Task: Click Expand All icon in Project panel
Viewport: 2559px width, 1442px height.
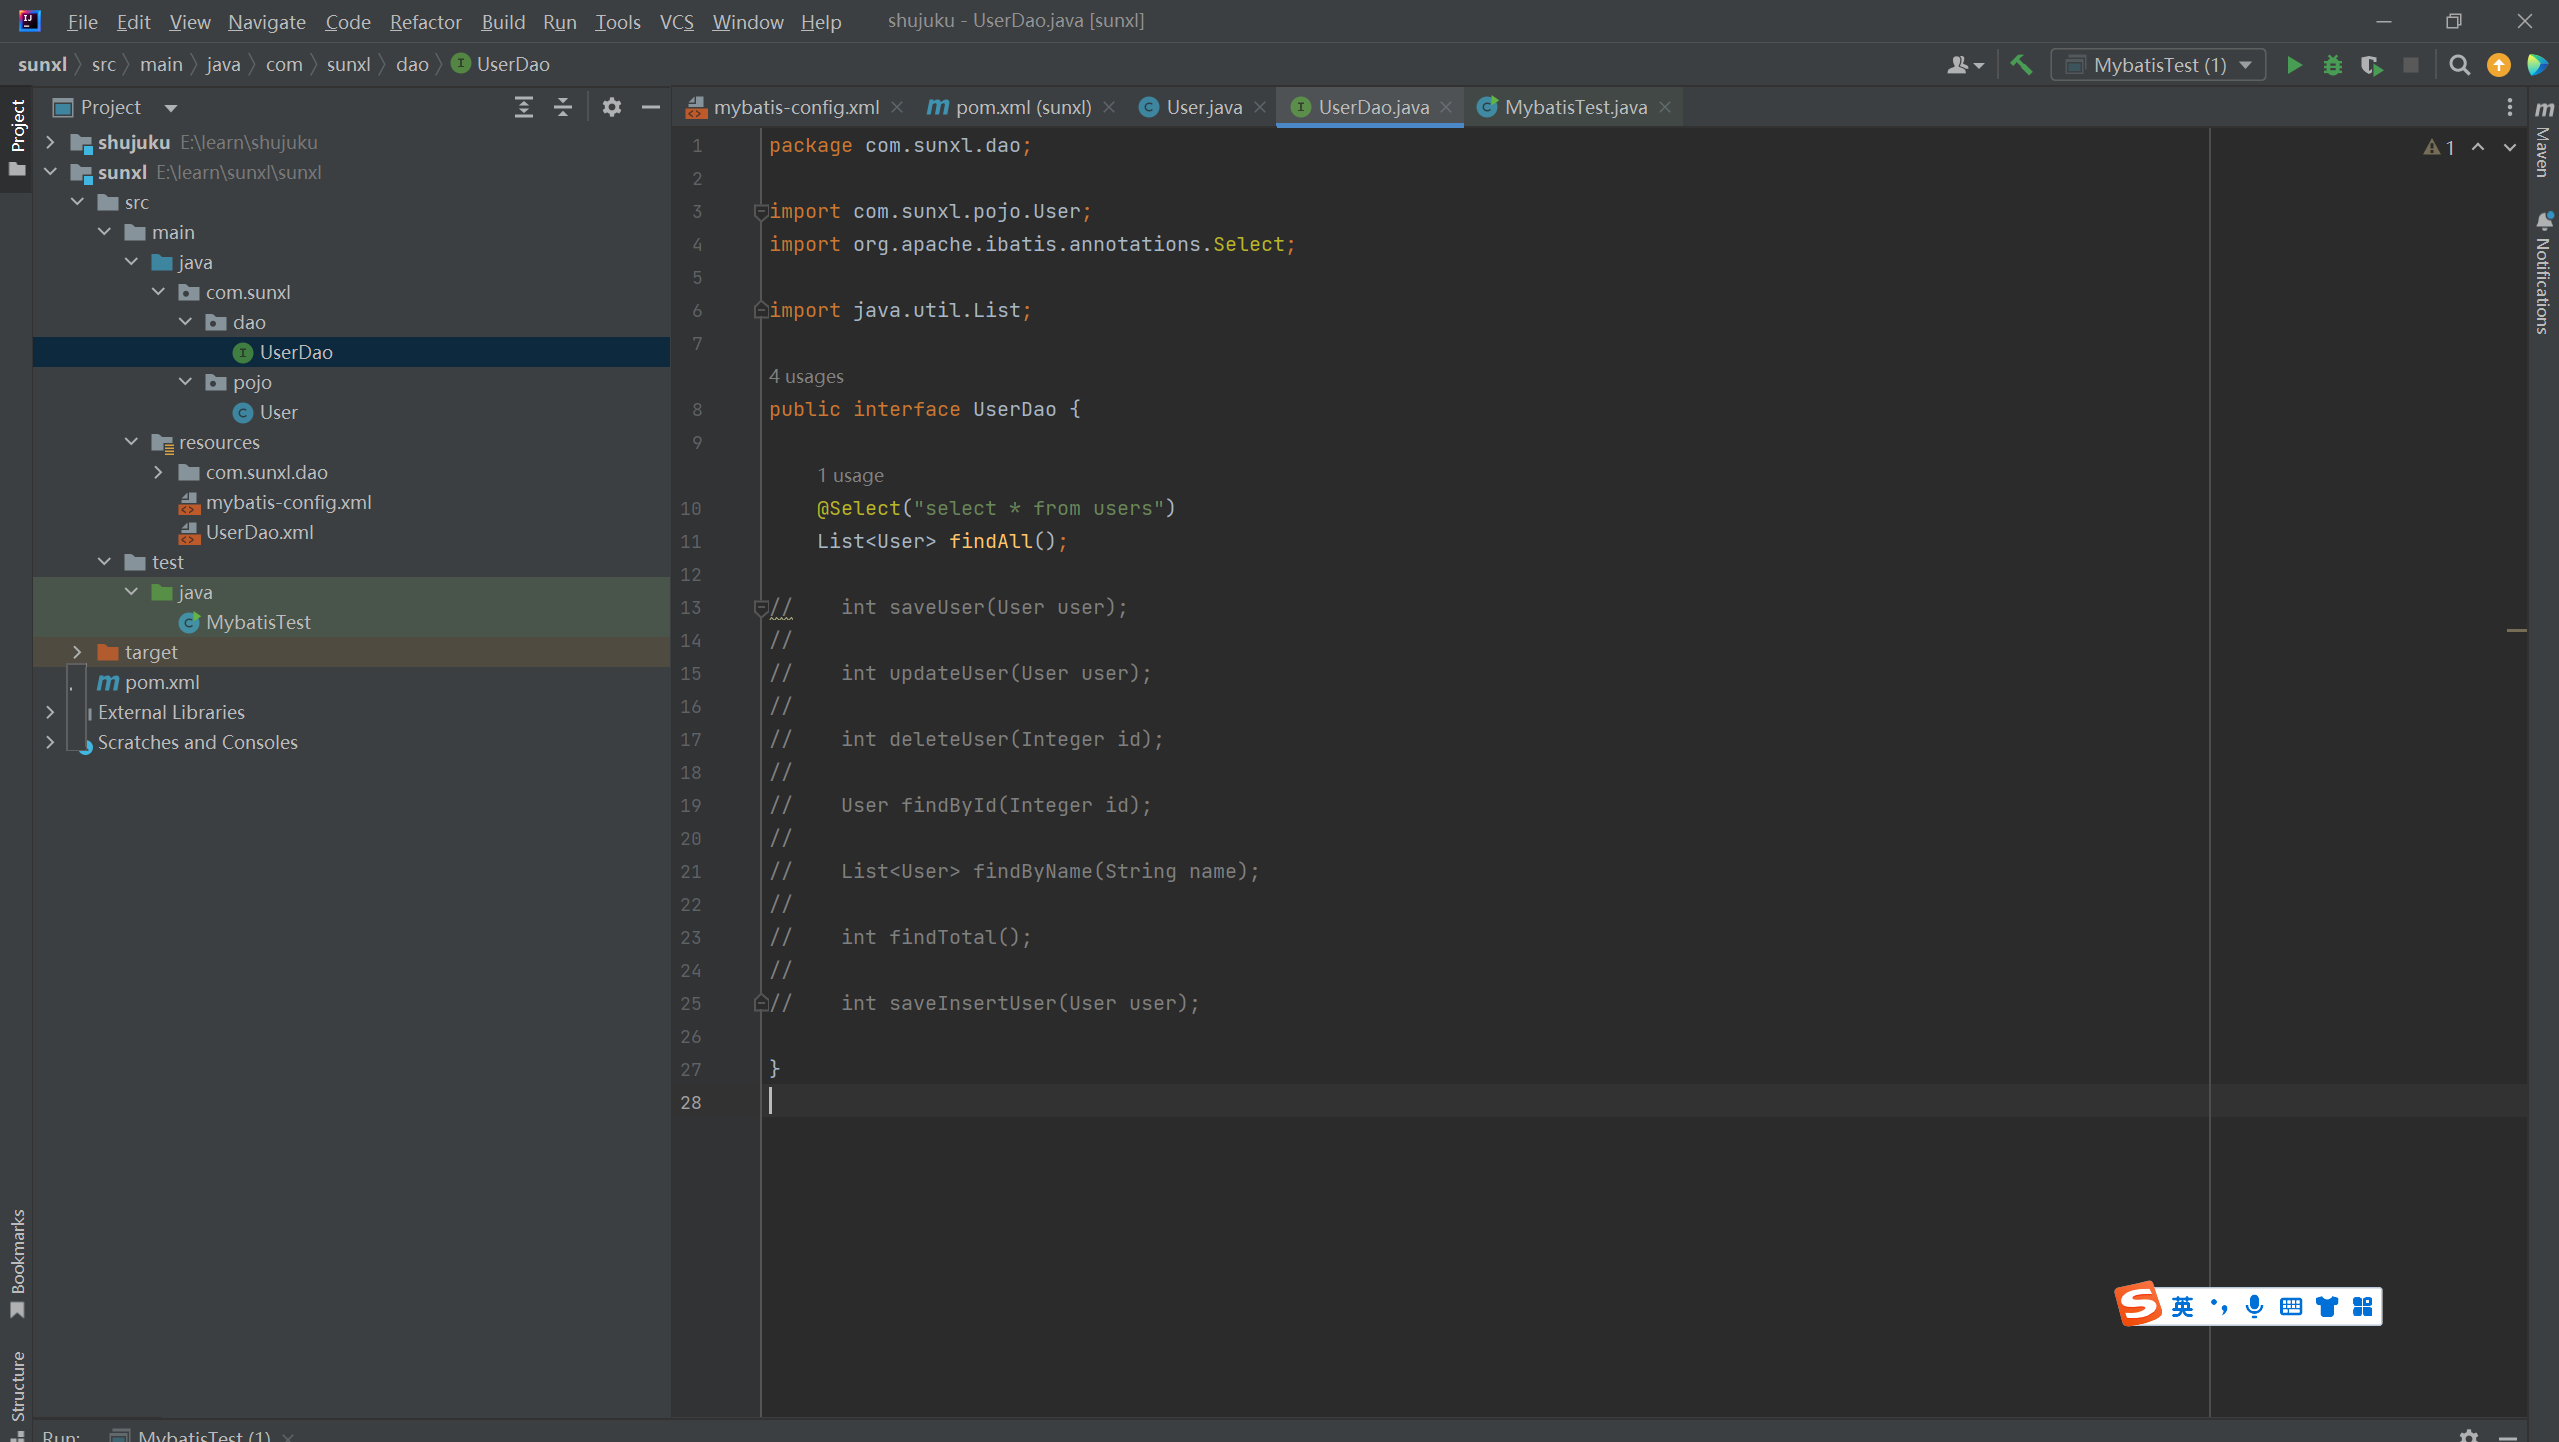Action: (x=523, y=107)
